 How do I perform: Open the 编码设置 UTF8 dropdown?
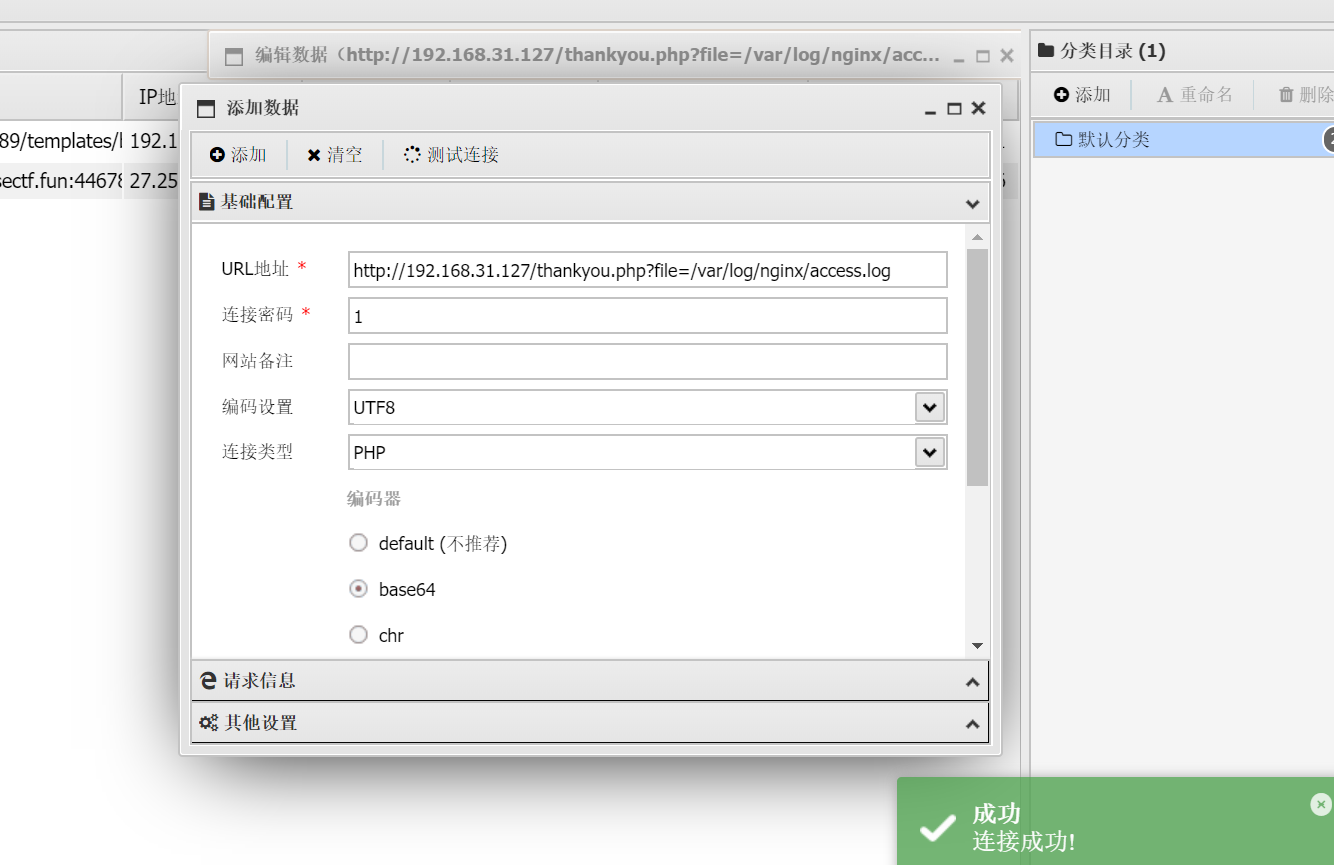[930, 407]
